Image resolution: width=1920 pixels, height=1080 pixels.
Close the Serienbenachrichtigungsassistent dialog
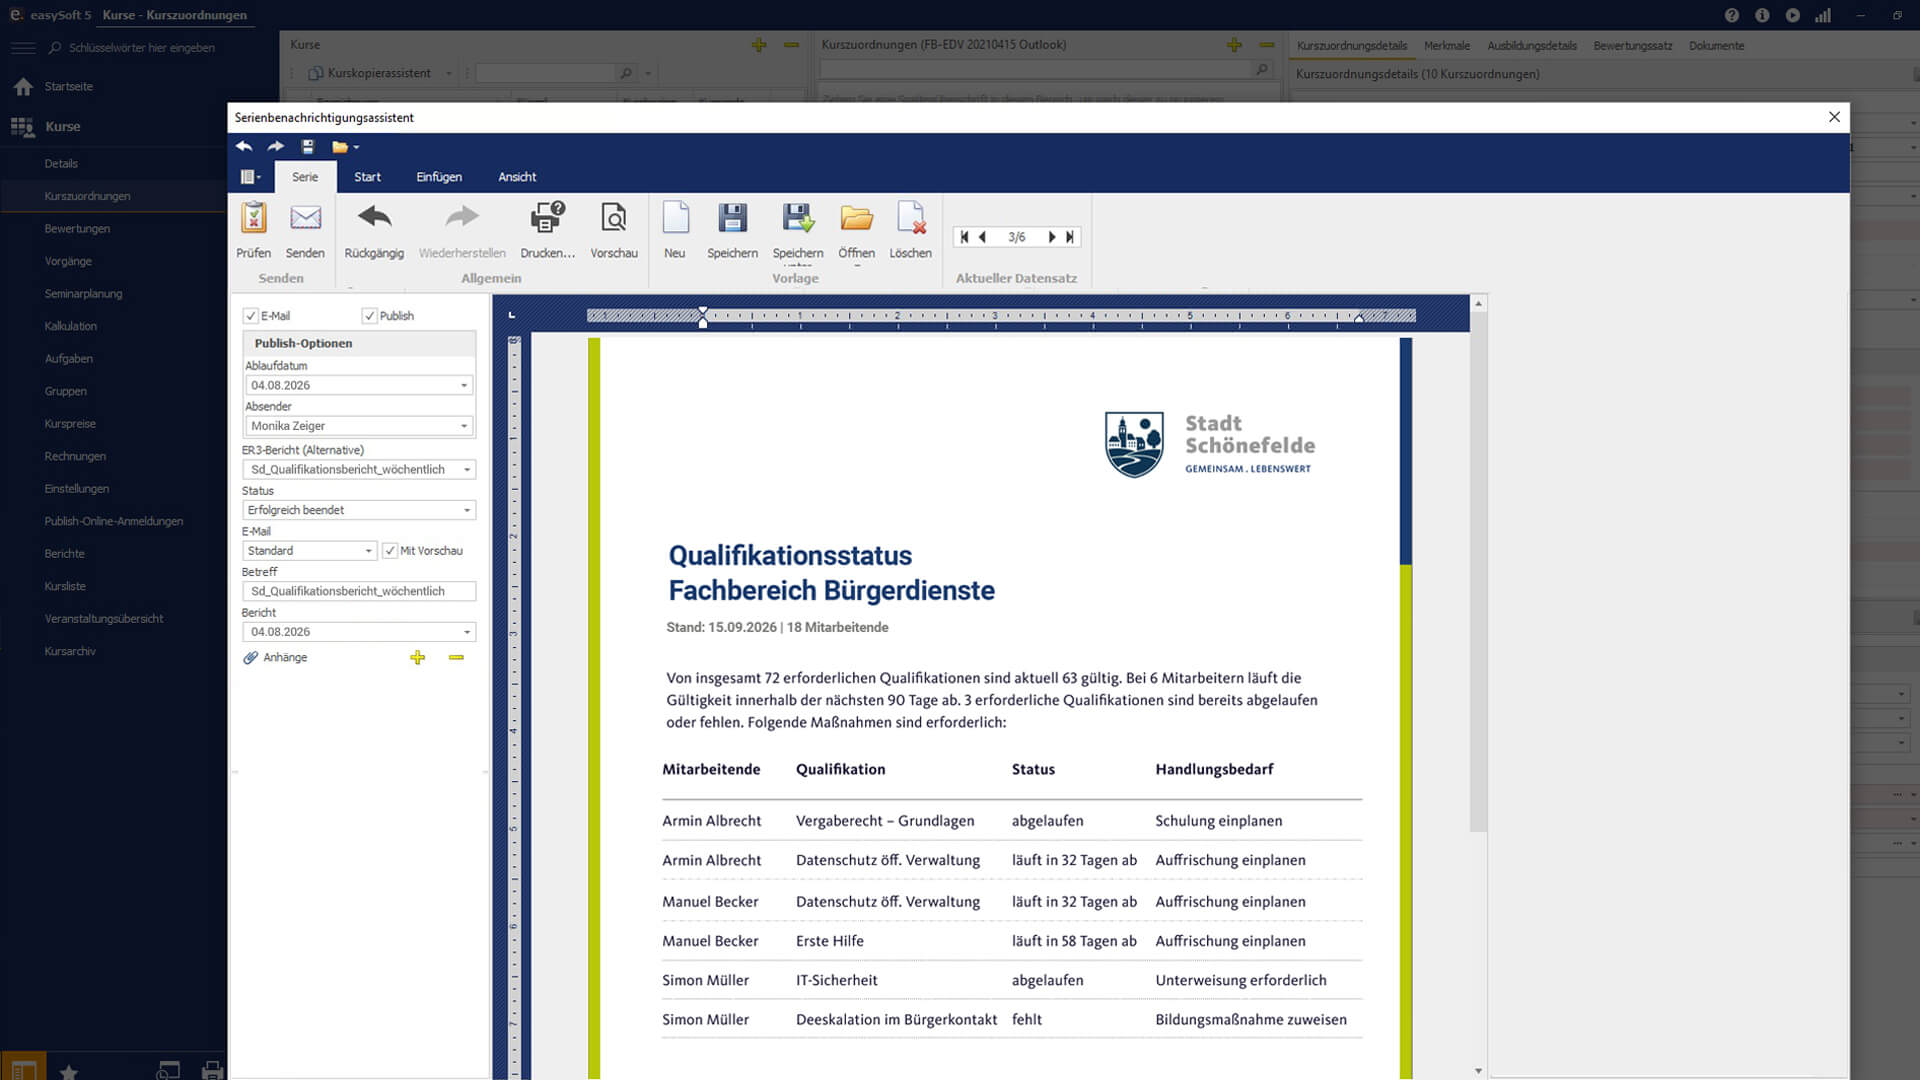(x=1834, y=117)
